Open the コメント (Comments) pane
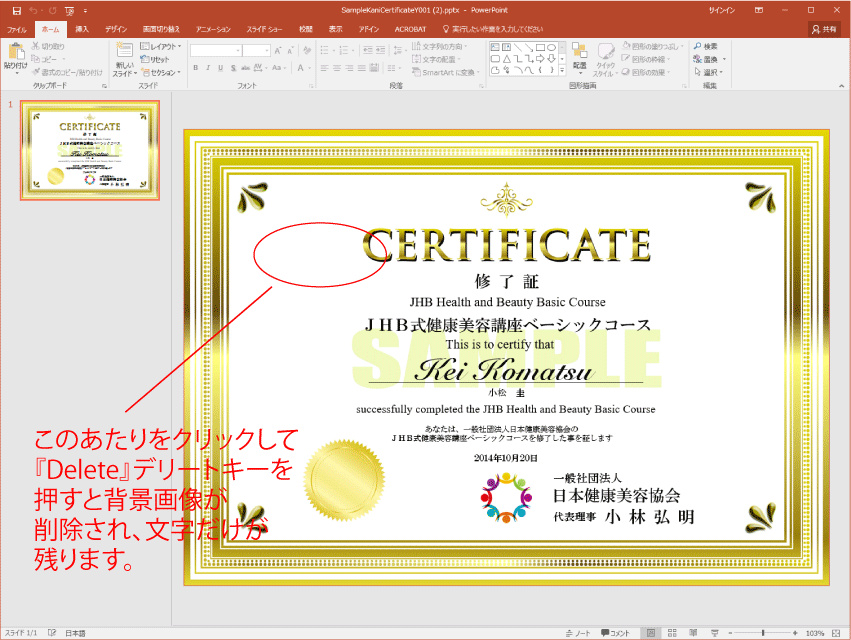Image resolution: width=851 pixels, height=640 pixels. 615,633
